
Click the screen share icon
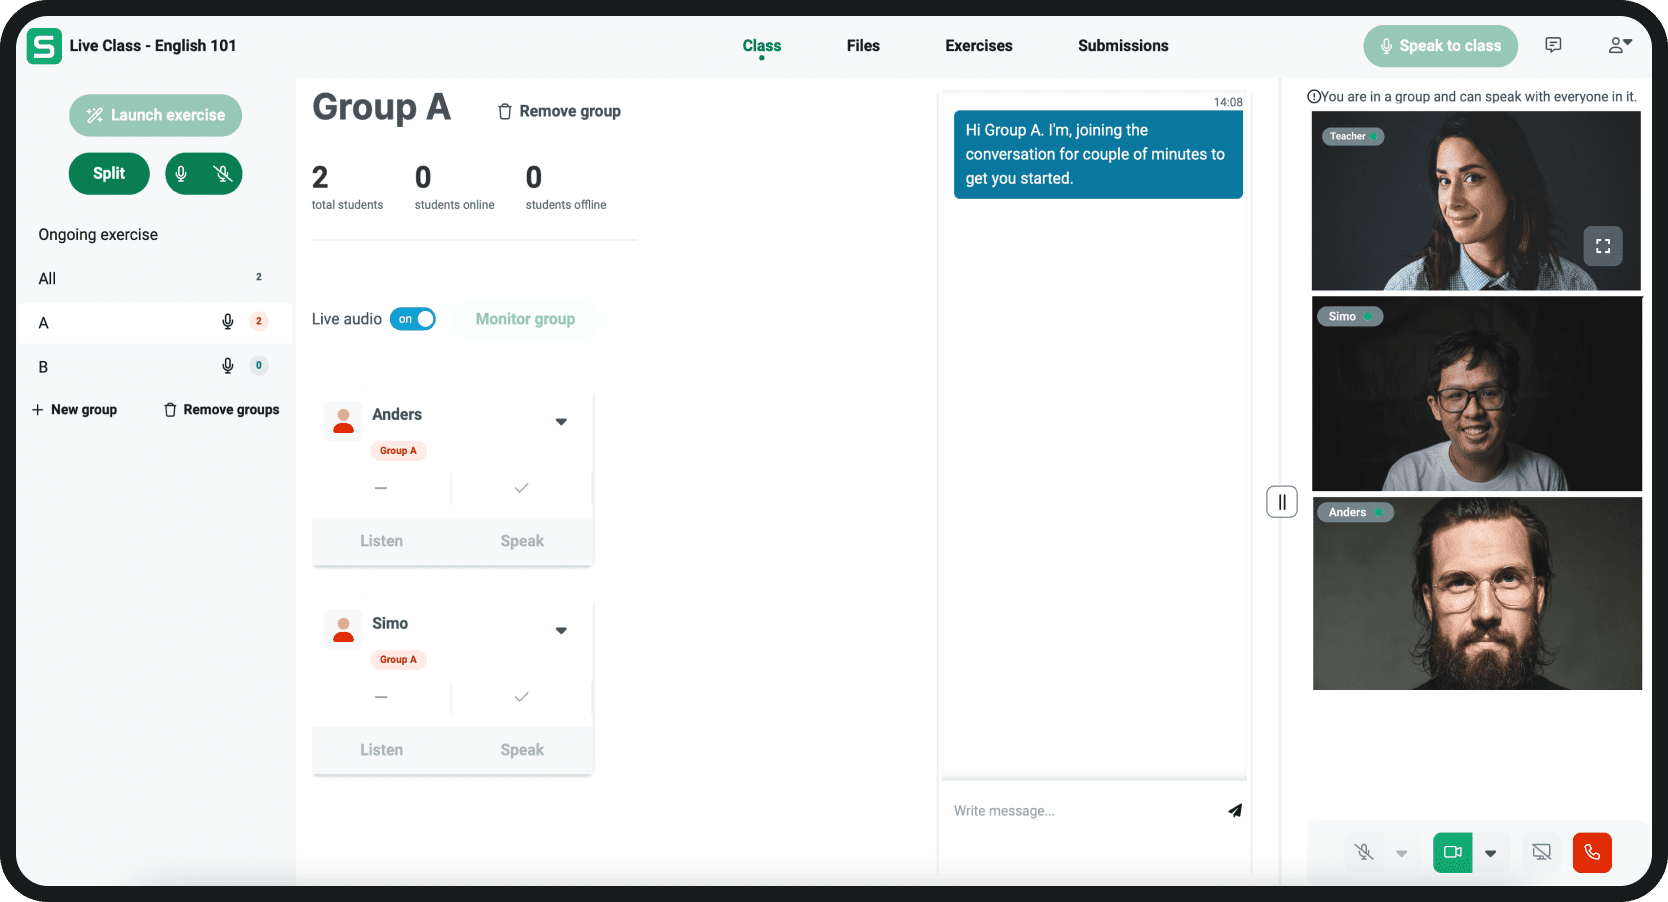(x=1541, y=853)
